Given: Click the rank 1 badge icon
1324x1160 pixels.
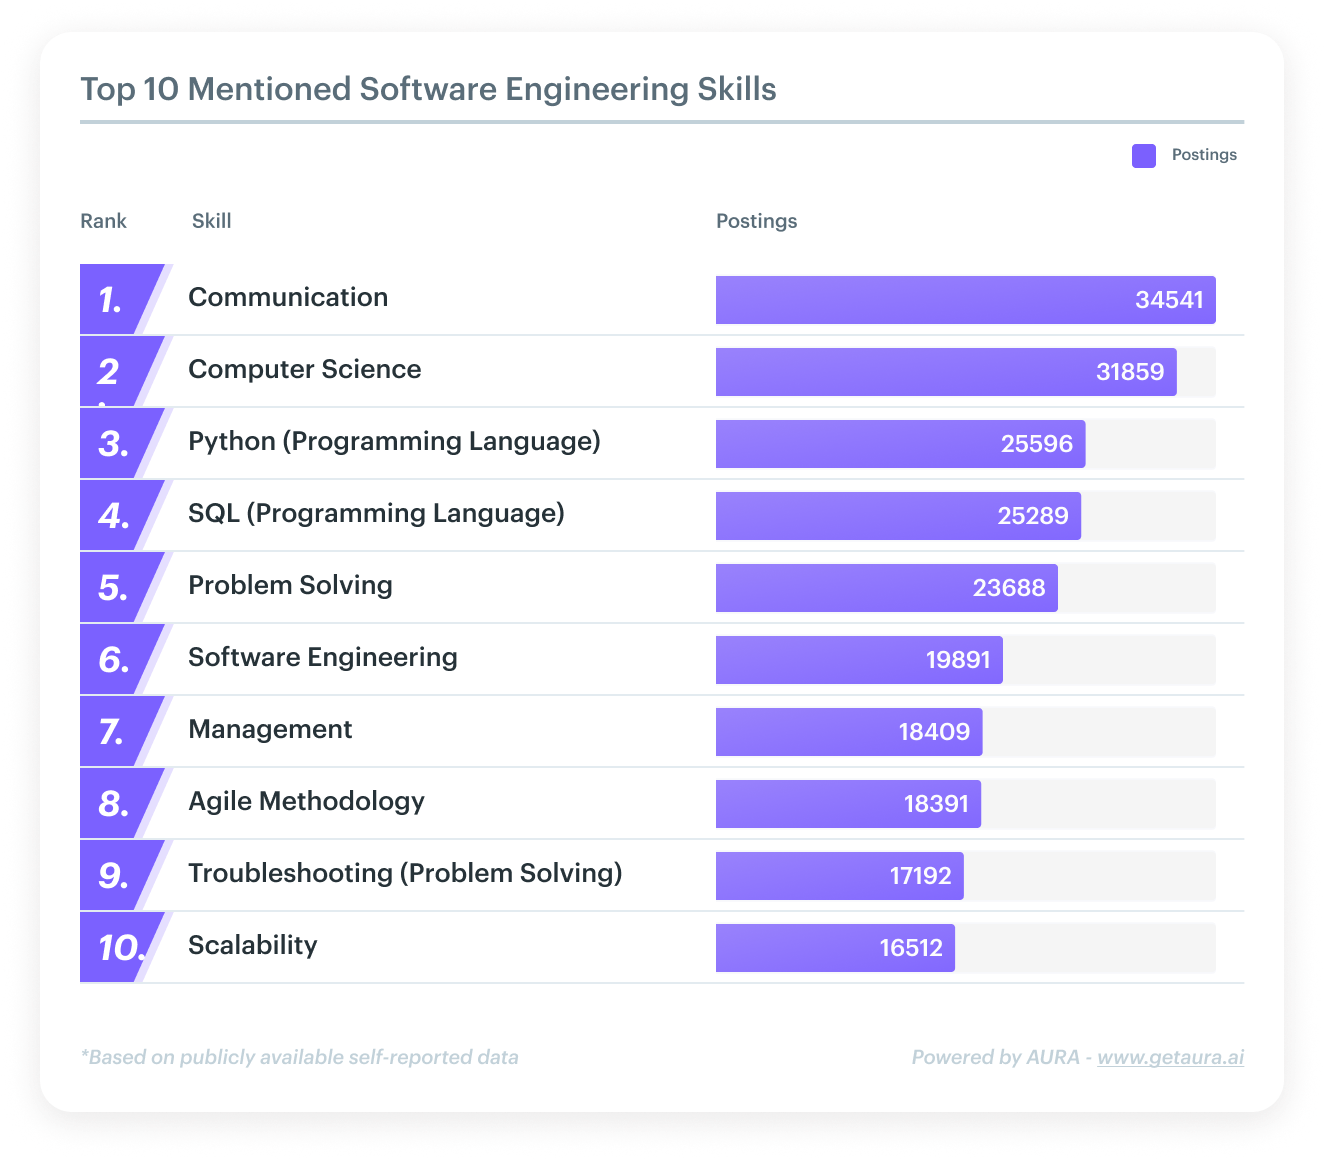Looking at the screenshot, I should pos(118,299).
